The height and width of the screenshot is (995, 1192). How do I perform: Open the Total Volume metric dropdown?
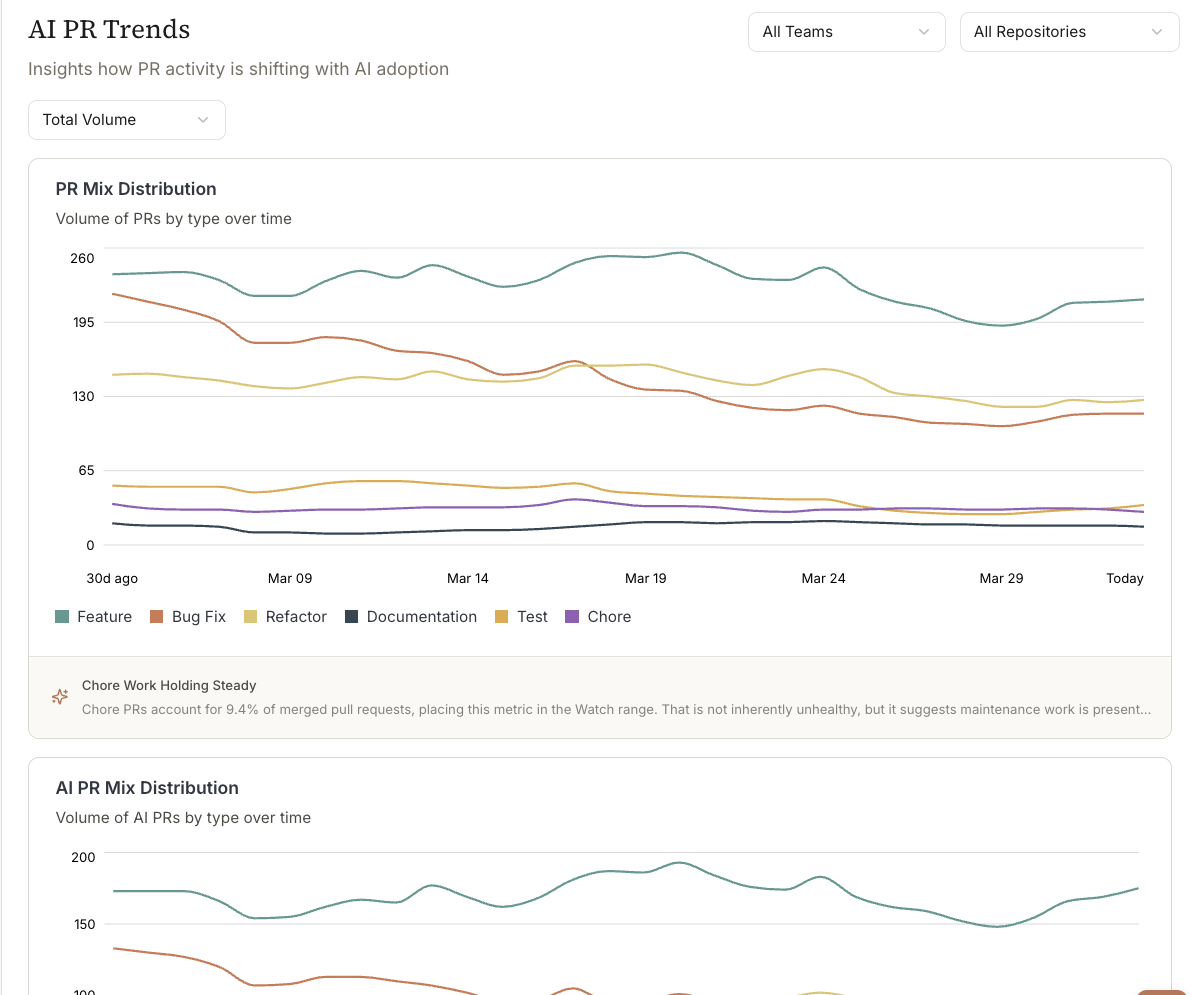click(x=127, y=120)
